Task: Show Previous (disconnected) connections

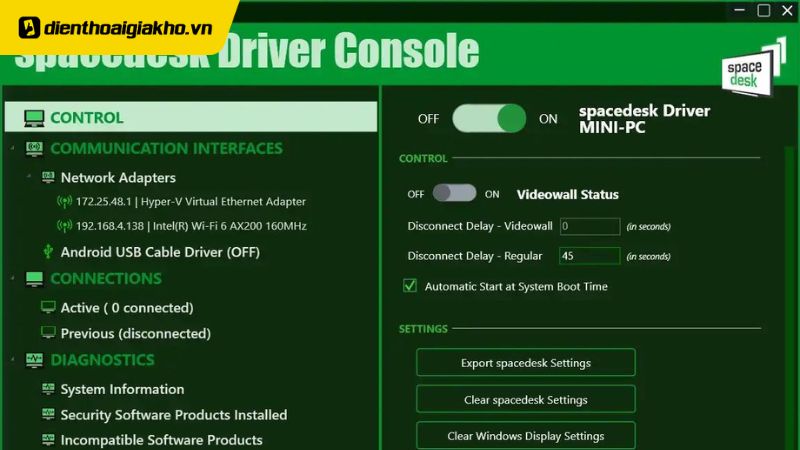Action: click(x=136, y=333)
